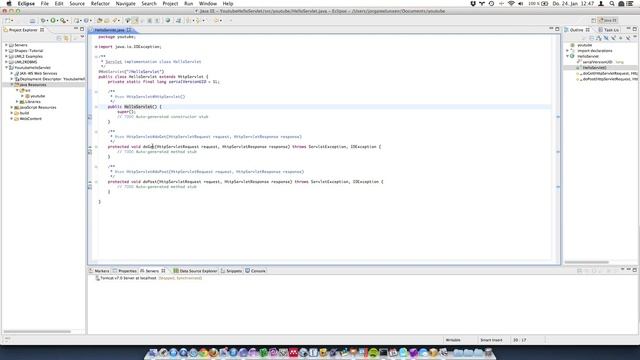
Task: Open Project Explorer view menu arrow
Action: tap(82, 38)
